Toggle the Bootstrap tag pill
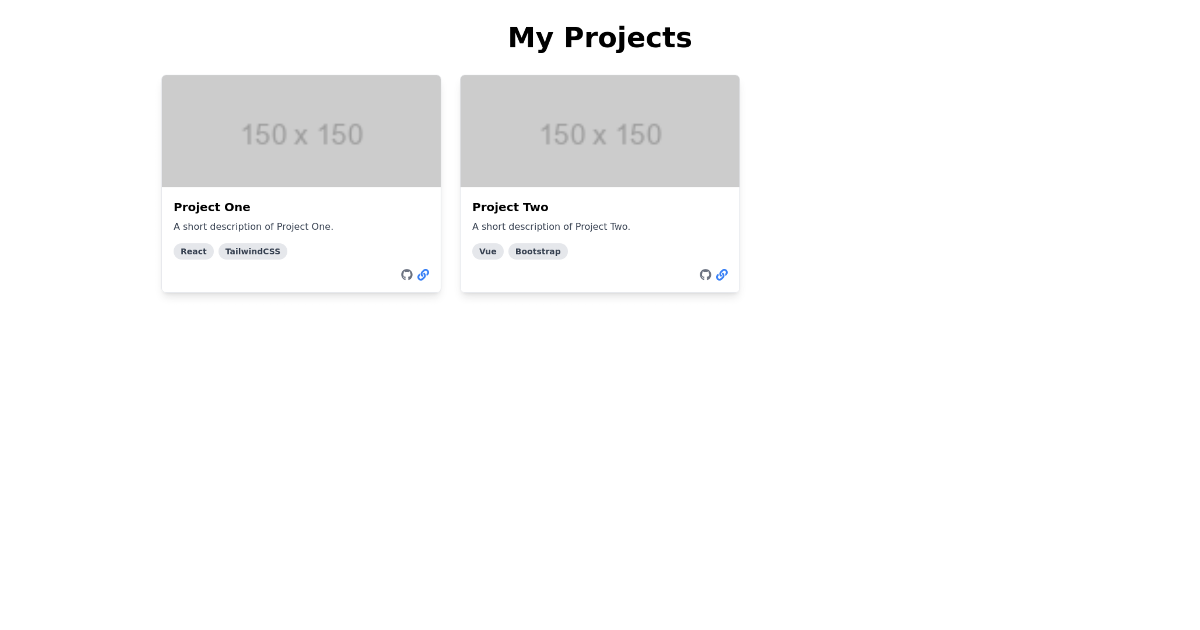Viewport: 1200px width, 630px height. pyautogui.click(x=538, y=251)
